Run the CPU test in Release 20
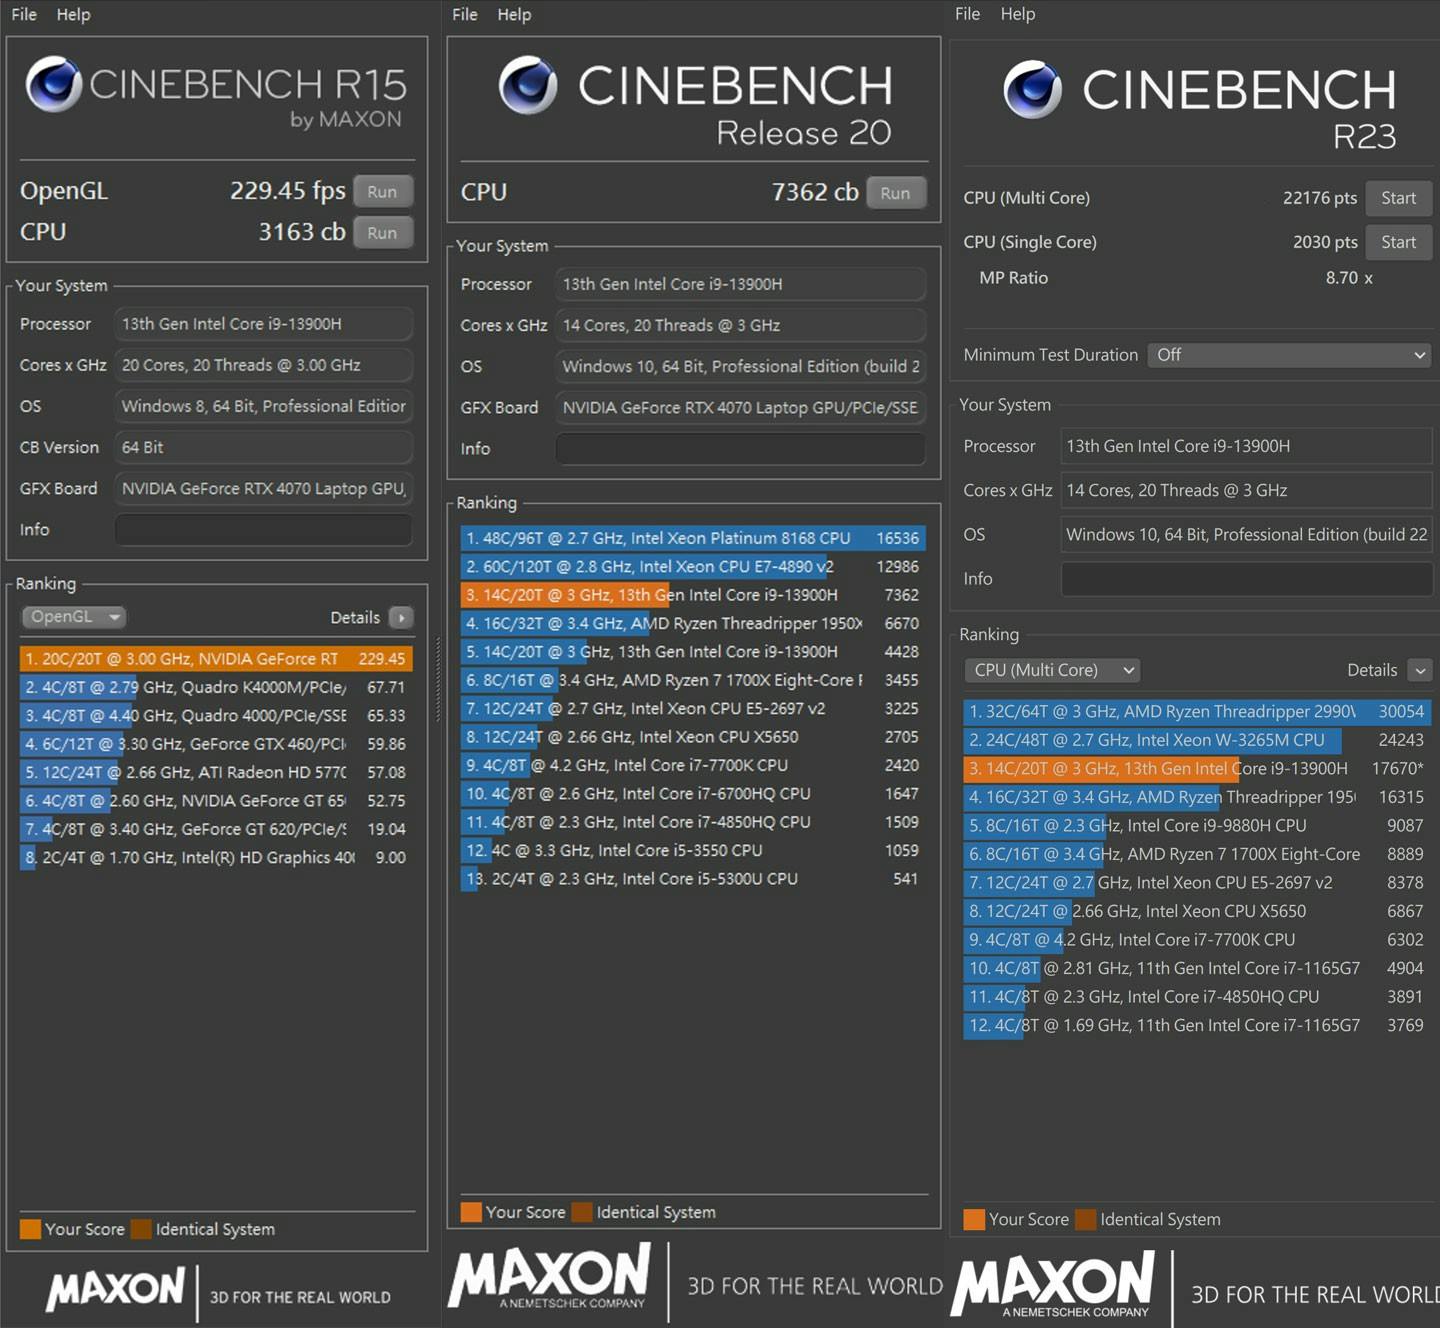This screenshot has width=1440, height=1328. tap(895, 193)
